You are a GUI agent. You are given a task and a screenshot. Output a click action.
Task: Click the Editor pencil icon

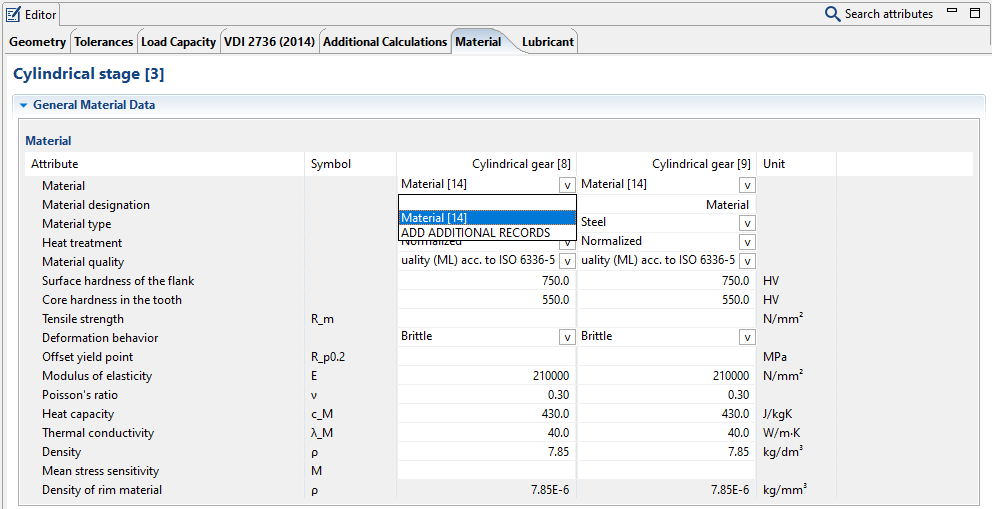click(x=14, y=14)
